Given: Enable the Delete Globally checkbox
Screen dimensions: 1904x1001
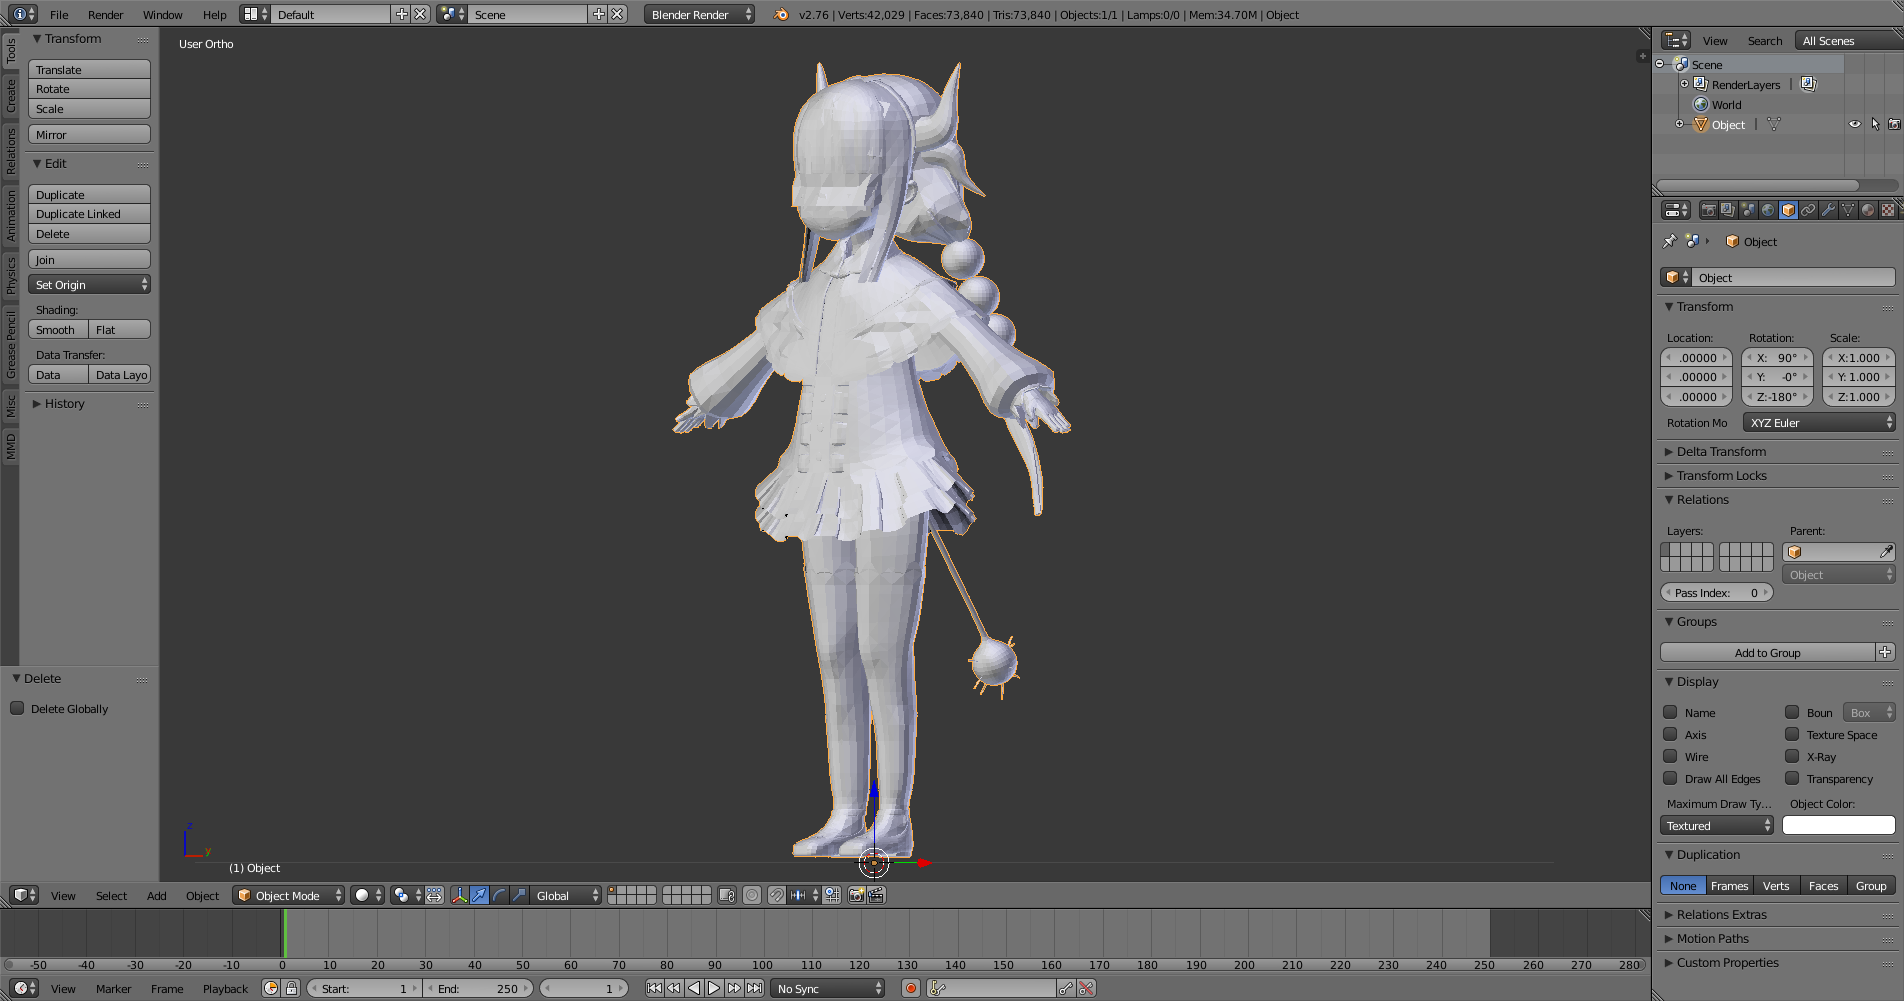Looking at the screenshot, I should click(x=17, y=709).
